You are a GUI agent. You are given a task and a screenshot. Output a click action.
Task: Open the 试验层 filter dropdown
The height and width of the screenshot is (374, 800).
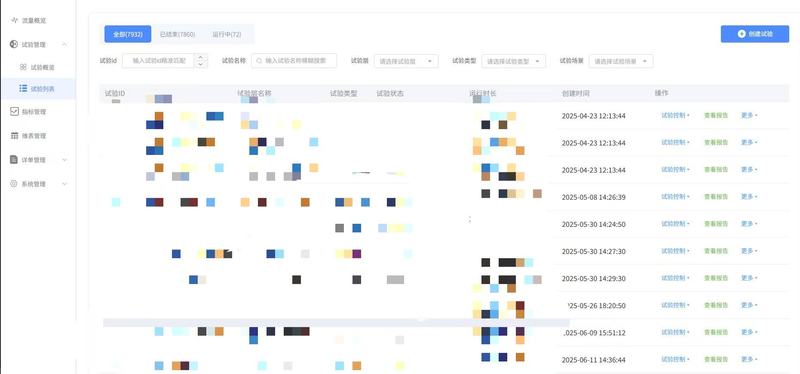coord(406,61)
